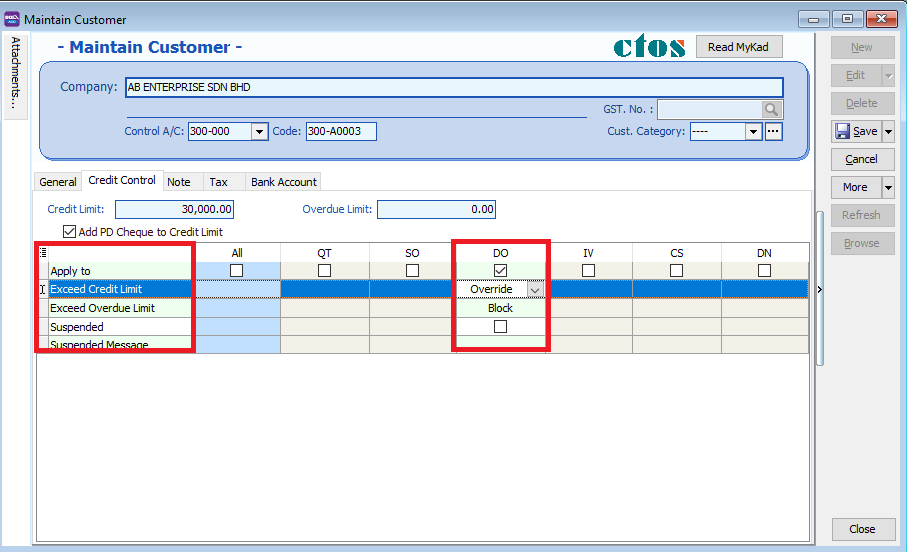Click the panel expand arrow right of grid
Viewport: 907px width, 552px height.
tap(821, 289)
